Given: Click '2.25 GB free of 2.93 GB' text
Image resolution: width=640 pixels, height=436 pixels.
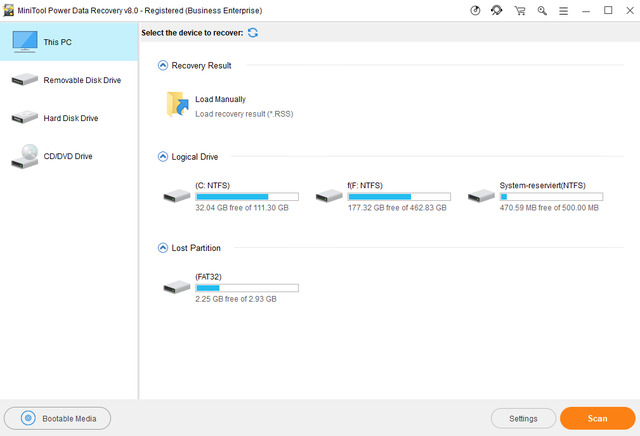Looking at the screenshot, I should [x=236, y=299].
